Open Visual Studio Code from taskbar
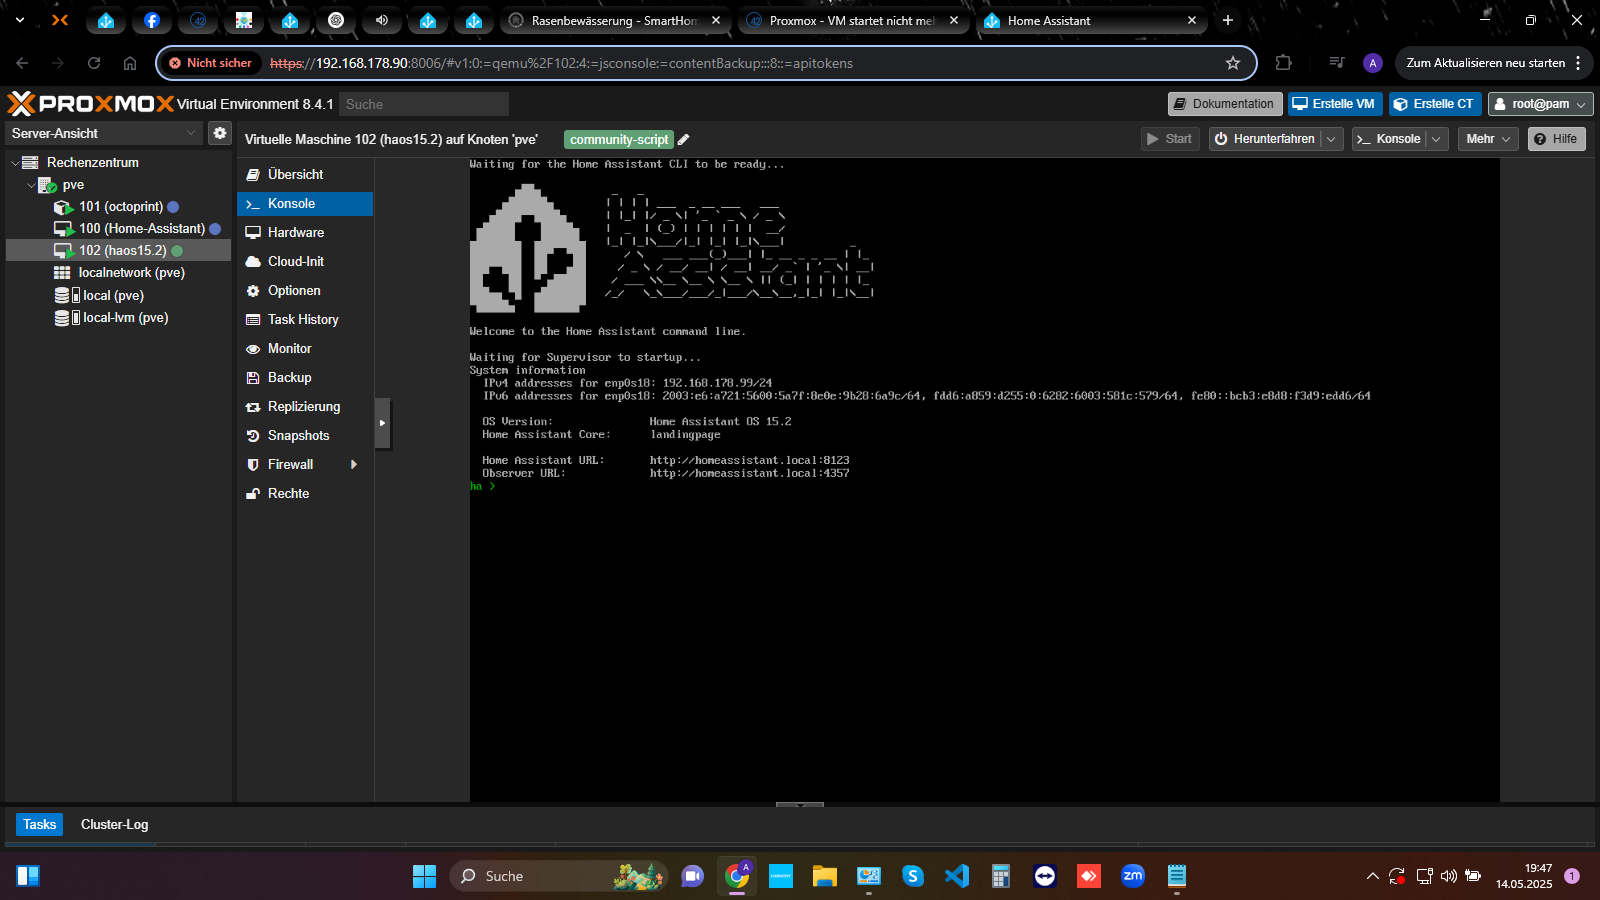 coord(957,876)
